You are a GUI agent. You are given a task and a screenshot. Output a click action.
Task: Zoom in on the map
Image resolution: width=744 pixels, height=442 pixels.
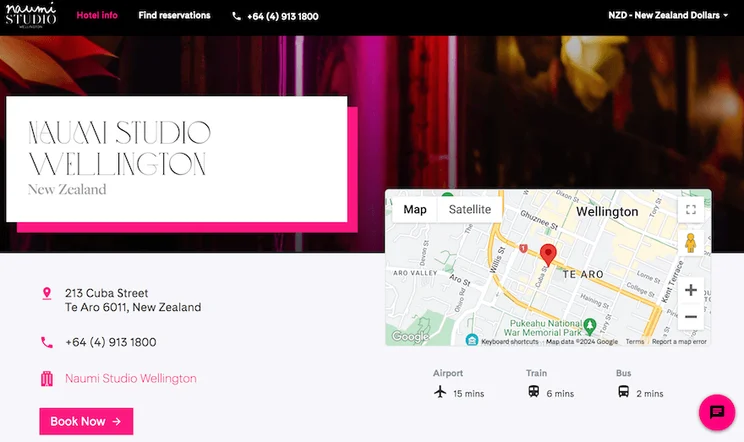tap(691, 290)
